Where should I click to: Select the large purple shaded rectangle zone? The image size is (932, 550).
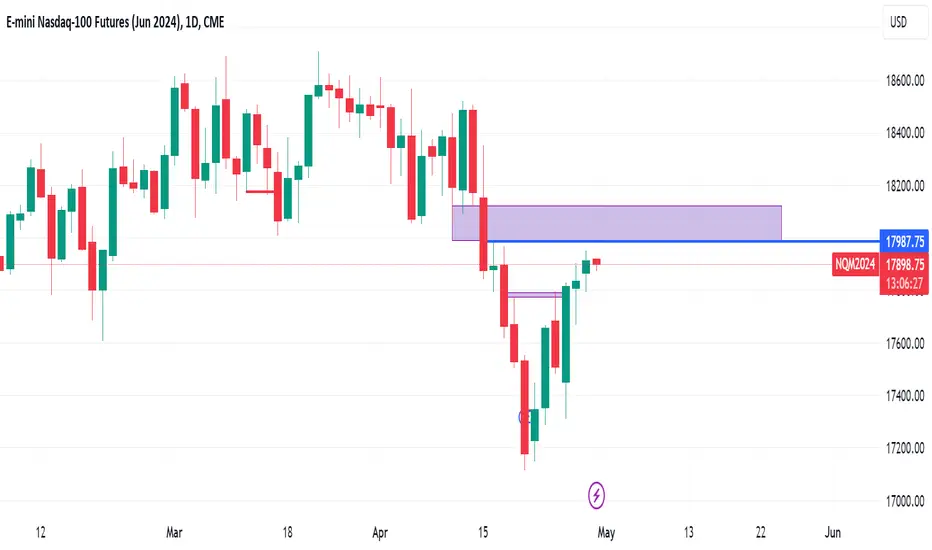pyautogui.click(x=616, y=223)
